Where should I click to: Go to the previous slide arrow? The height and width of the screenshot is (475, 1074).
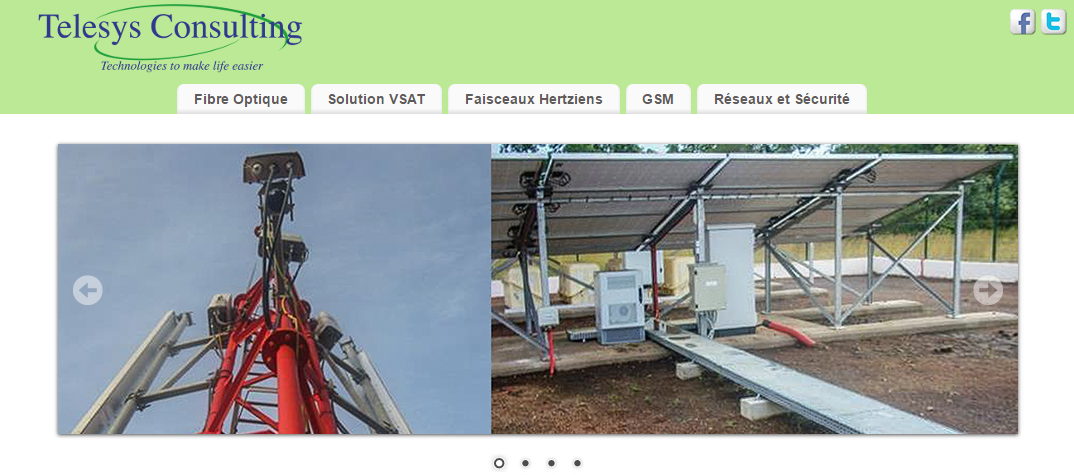(88, 291)
